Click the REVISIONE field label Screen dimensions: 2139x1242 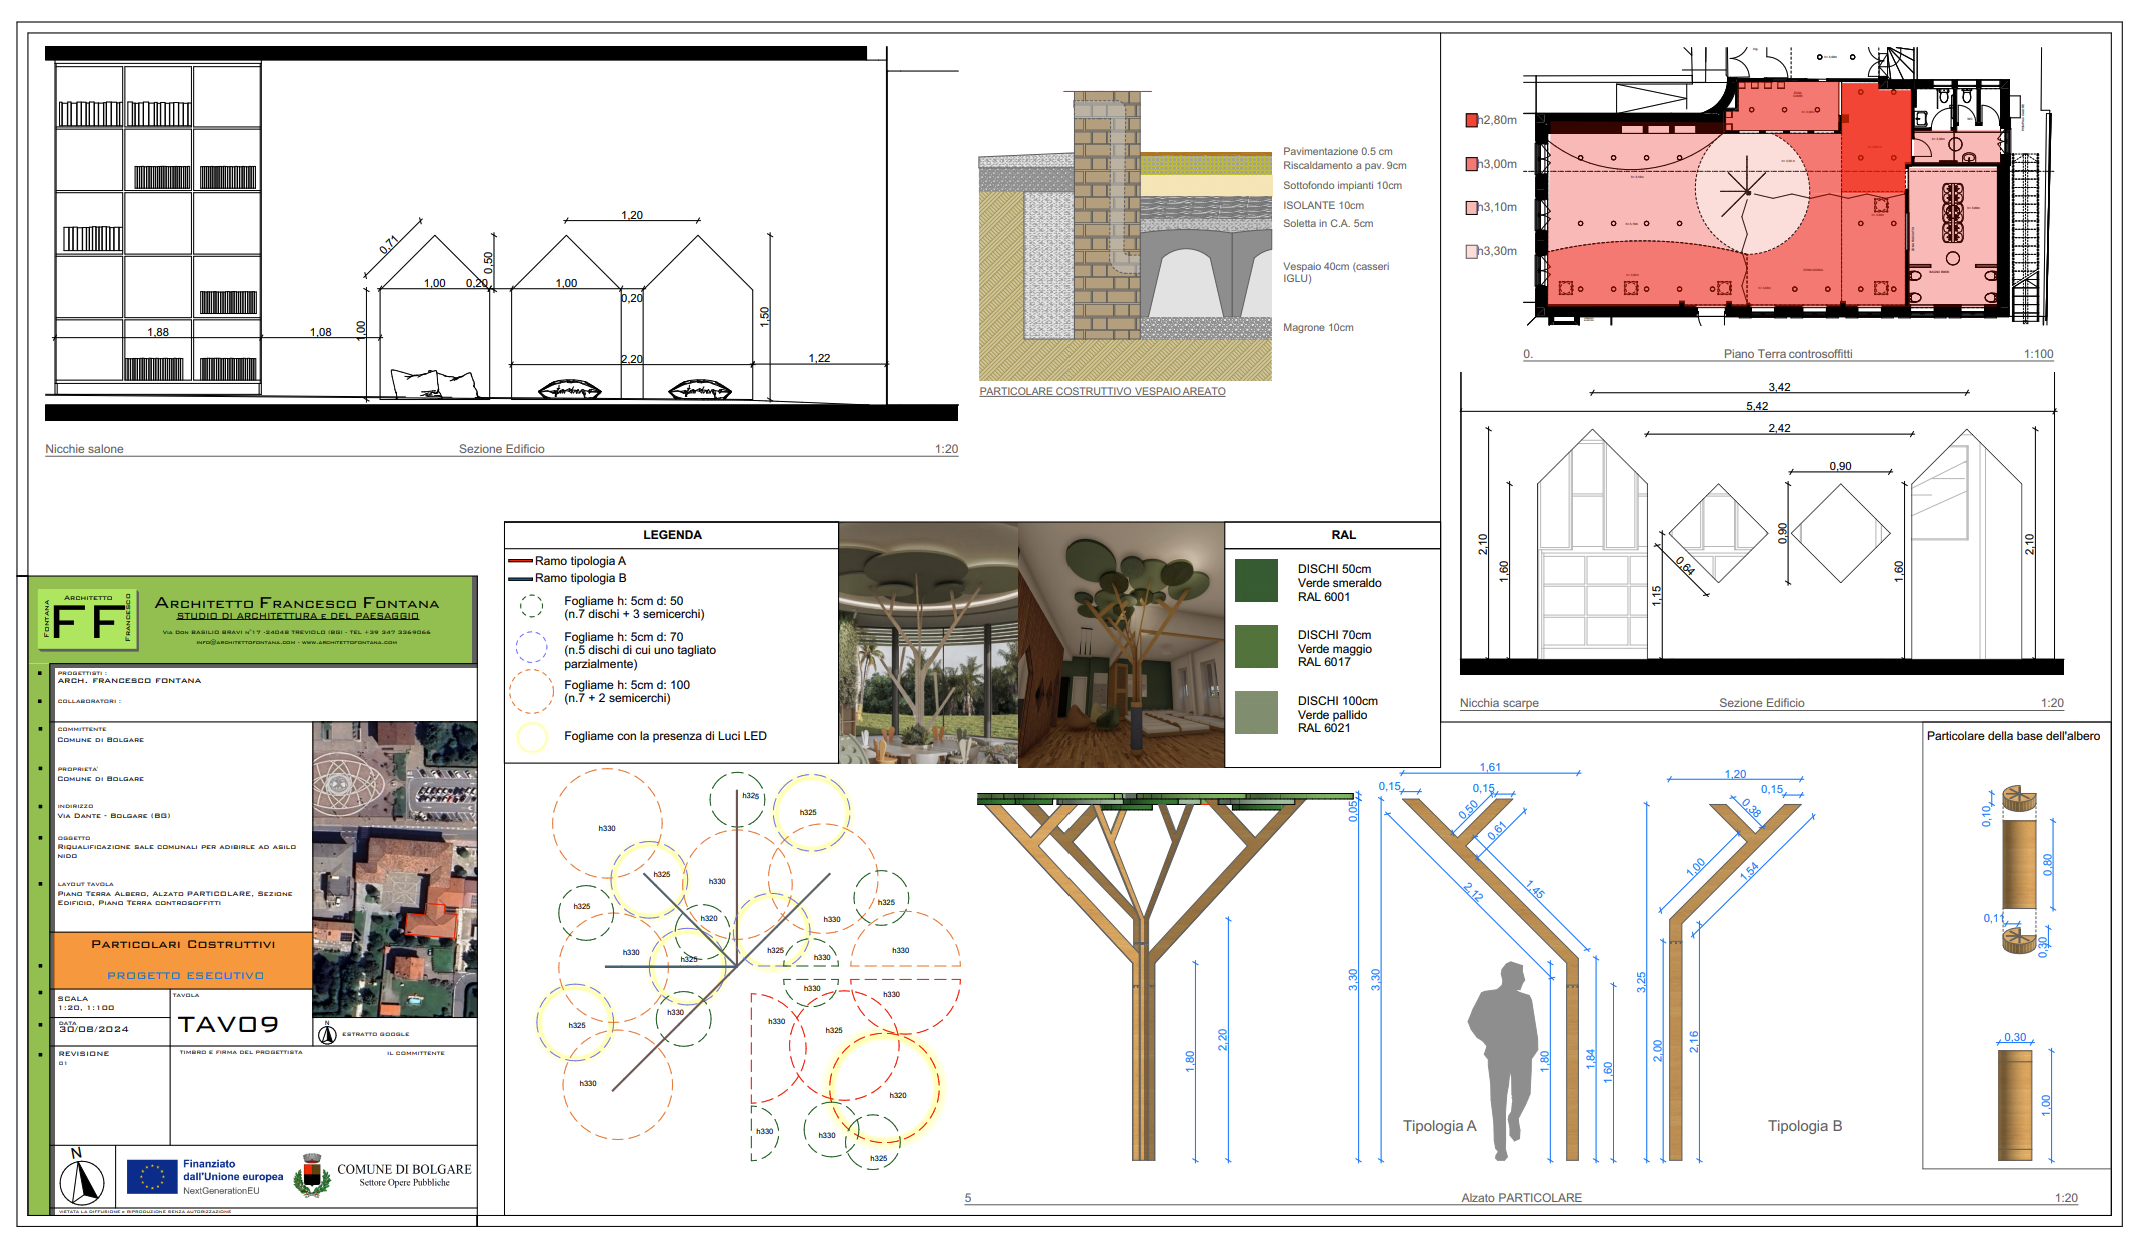(84, 1054)
